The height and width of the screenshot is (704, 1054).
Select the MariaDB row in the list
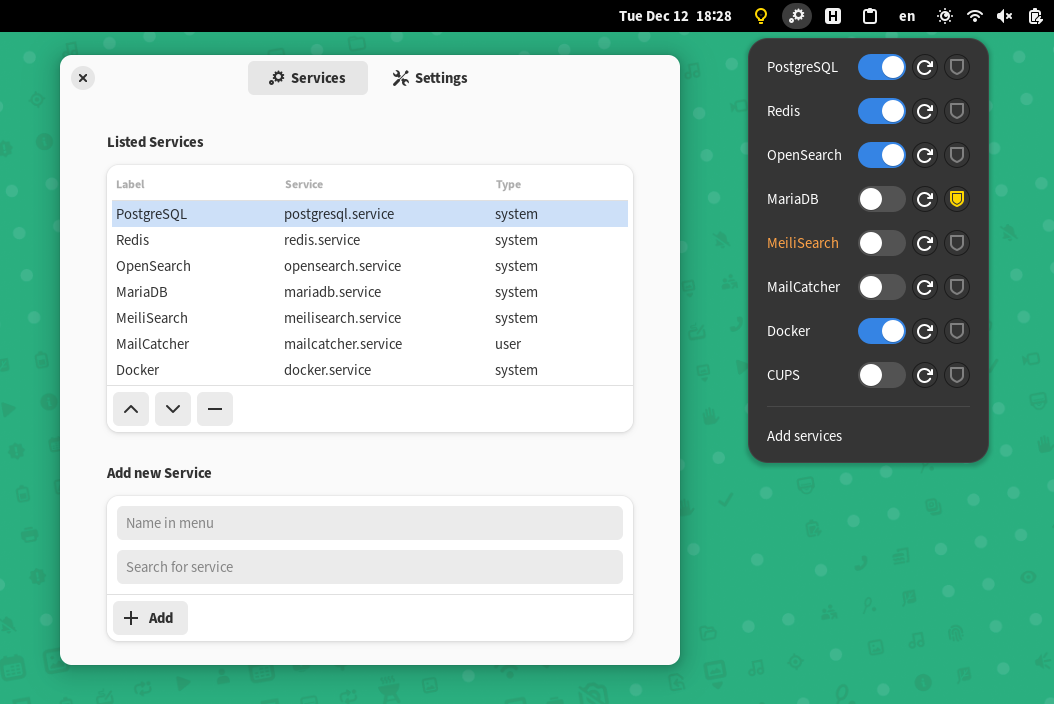(x=370, y=292)
